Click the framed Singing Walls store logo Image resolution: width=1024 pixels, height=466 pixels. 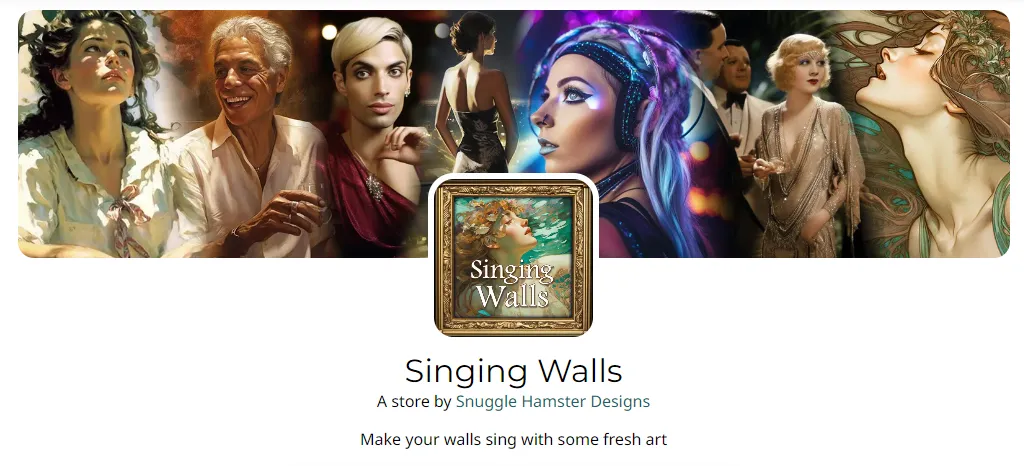(513, 257)
